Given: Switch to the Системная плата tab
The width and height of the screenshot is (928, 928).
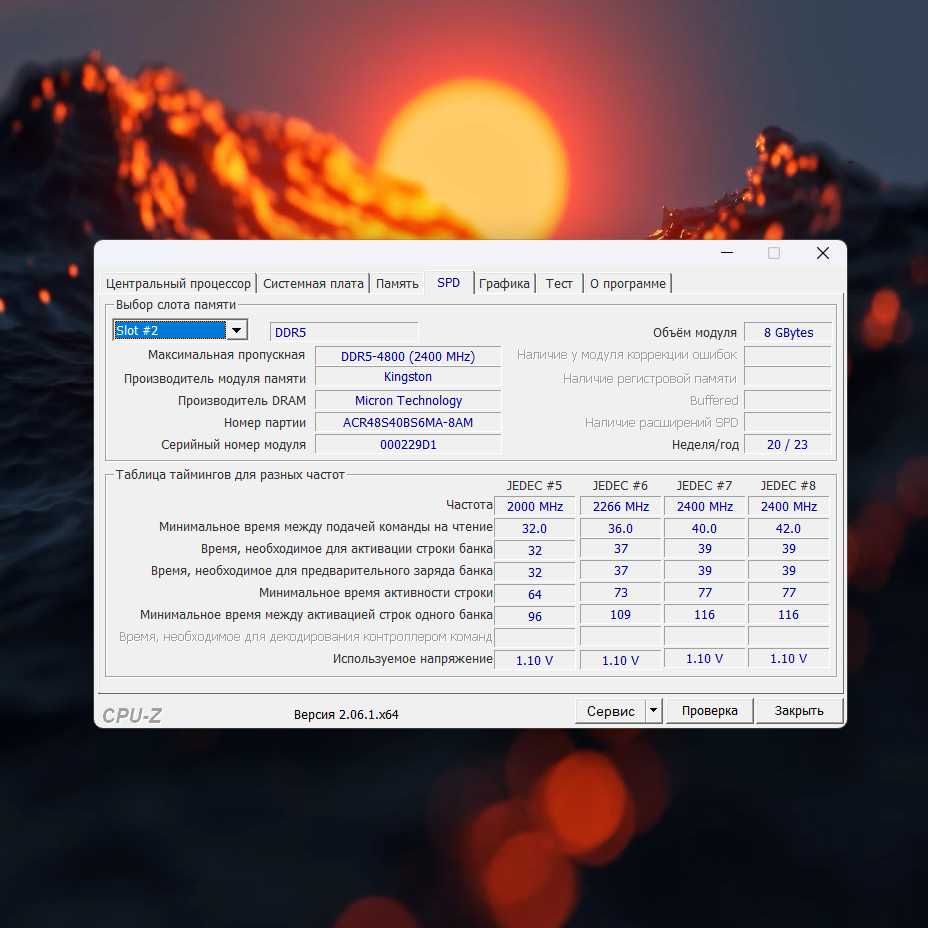Looking at the screenshot, I should [x=313, y=283].
